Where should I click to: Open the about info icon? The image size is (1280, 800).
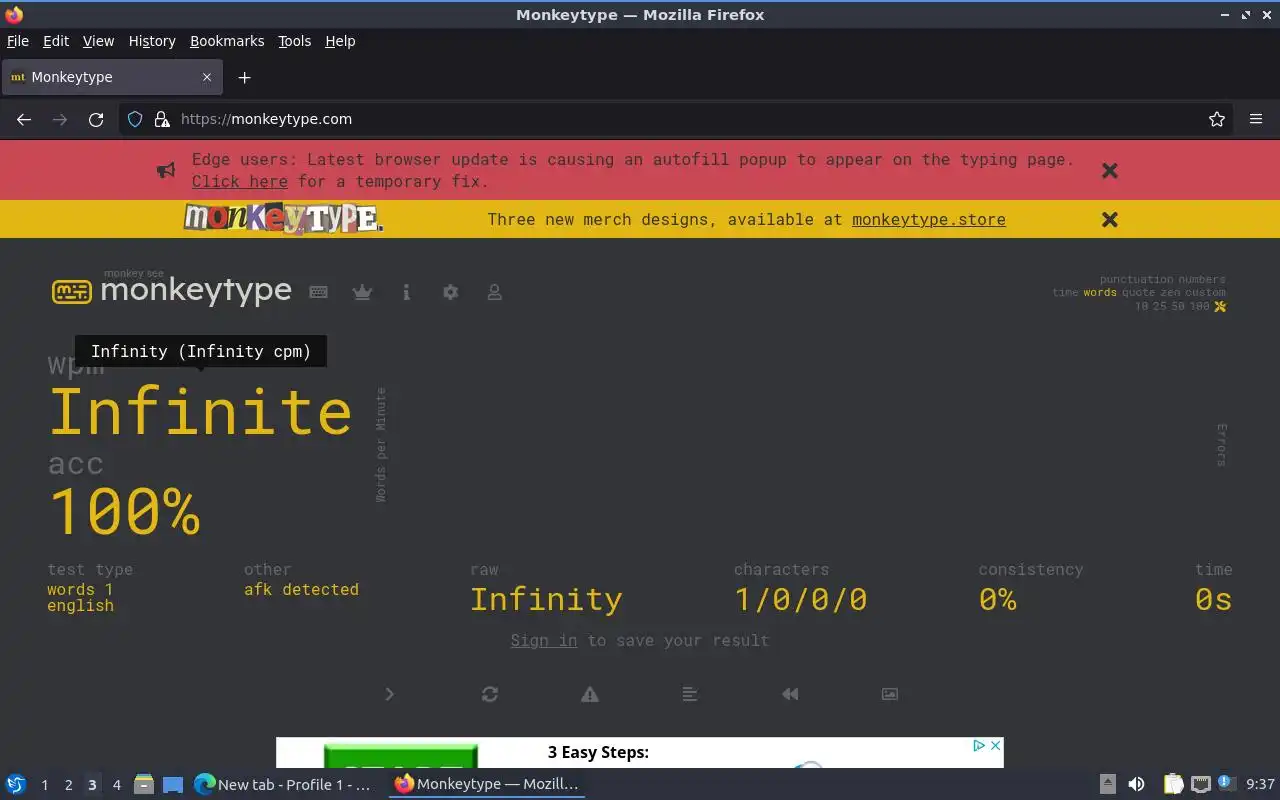coord(406,292)
